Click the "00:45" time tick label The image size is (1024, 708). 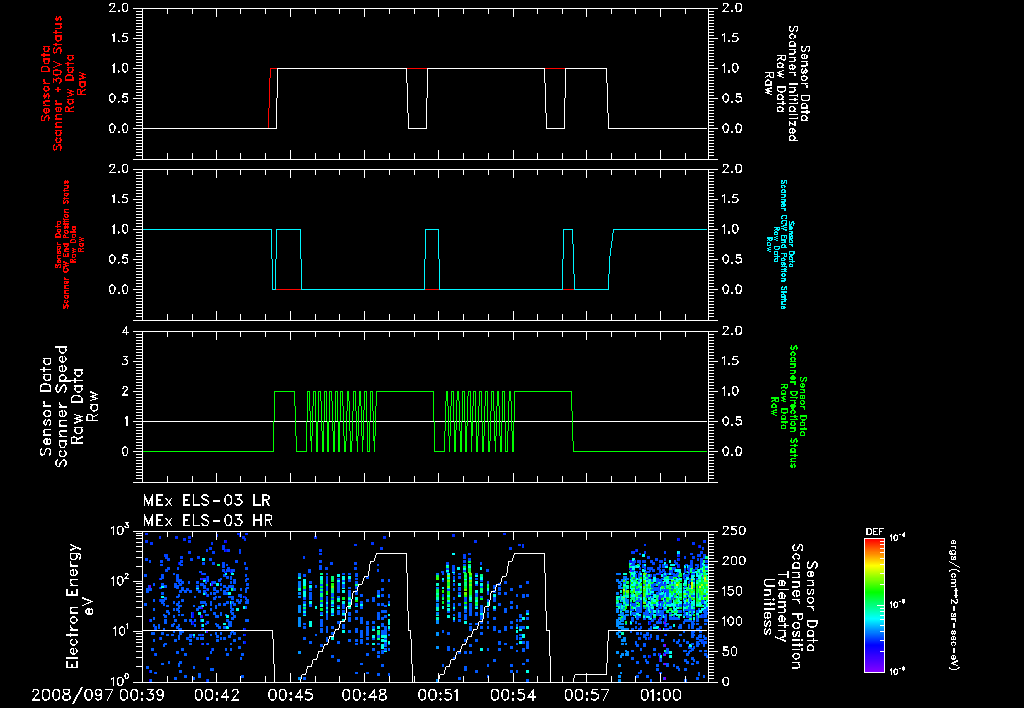(291, 695)
